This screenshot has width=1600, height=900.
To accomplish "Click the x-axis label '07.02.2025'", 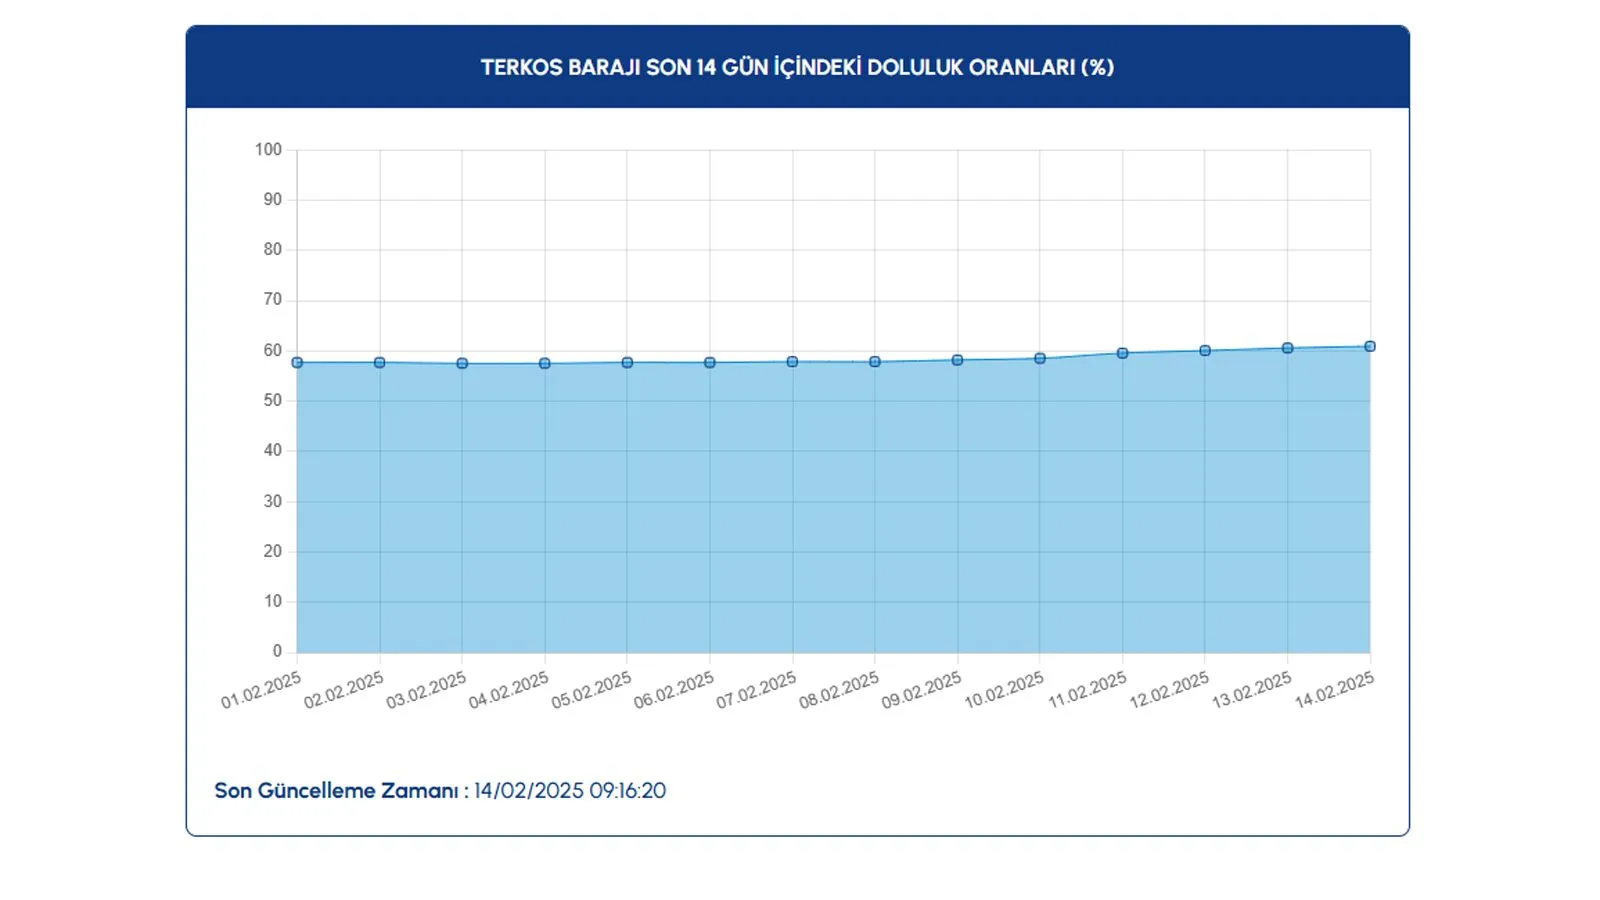I will click(756, 690).
